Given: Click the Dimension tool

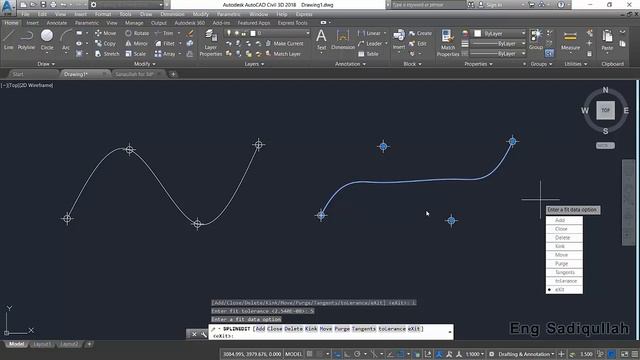Looking at the screenshot, I should coord(343,40).
